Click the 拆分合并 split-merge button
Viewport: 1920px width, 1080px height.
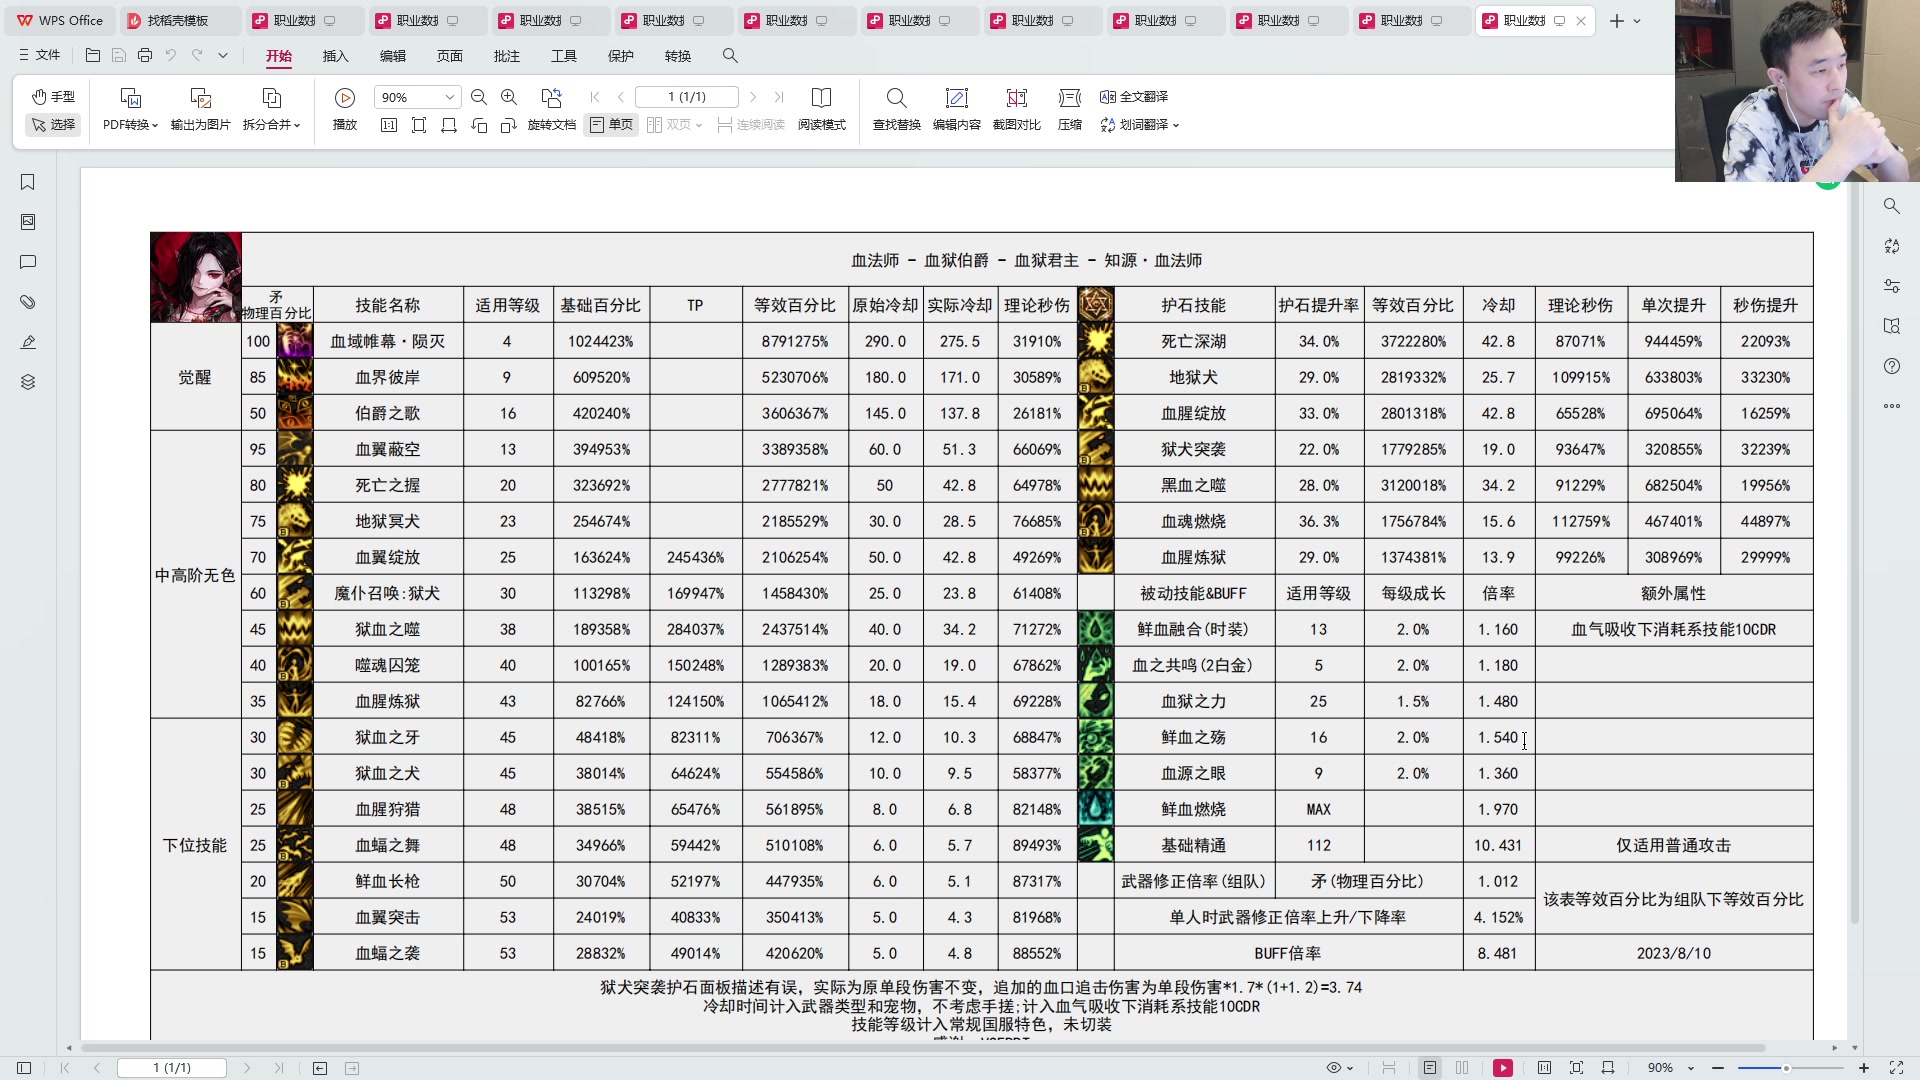(271, 108)
